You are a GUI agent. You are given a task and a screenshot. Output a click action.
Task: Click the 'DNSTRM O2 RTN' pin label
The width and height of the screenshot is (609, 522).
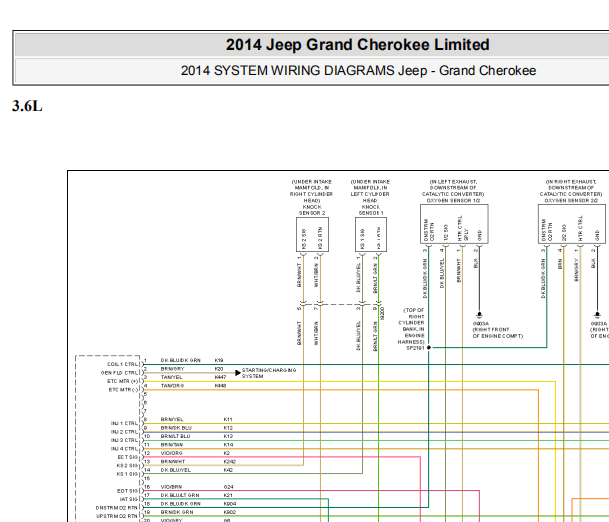pyautogui.click(x=117, y=508)
